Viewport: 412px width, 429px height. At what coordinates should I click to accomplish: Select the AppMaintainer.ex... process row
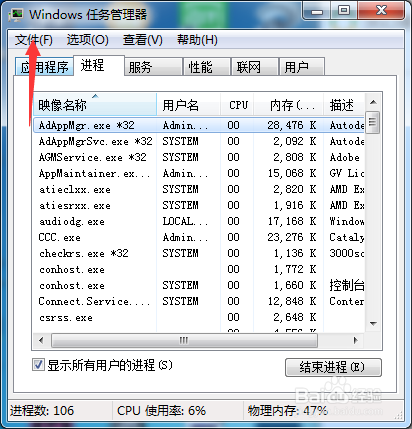coord(199,173)
